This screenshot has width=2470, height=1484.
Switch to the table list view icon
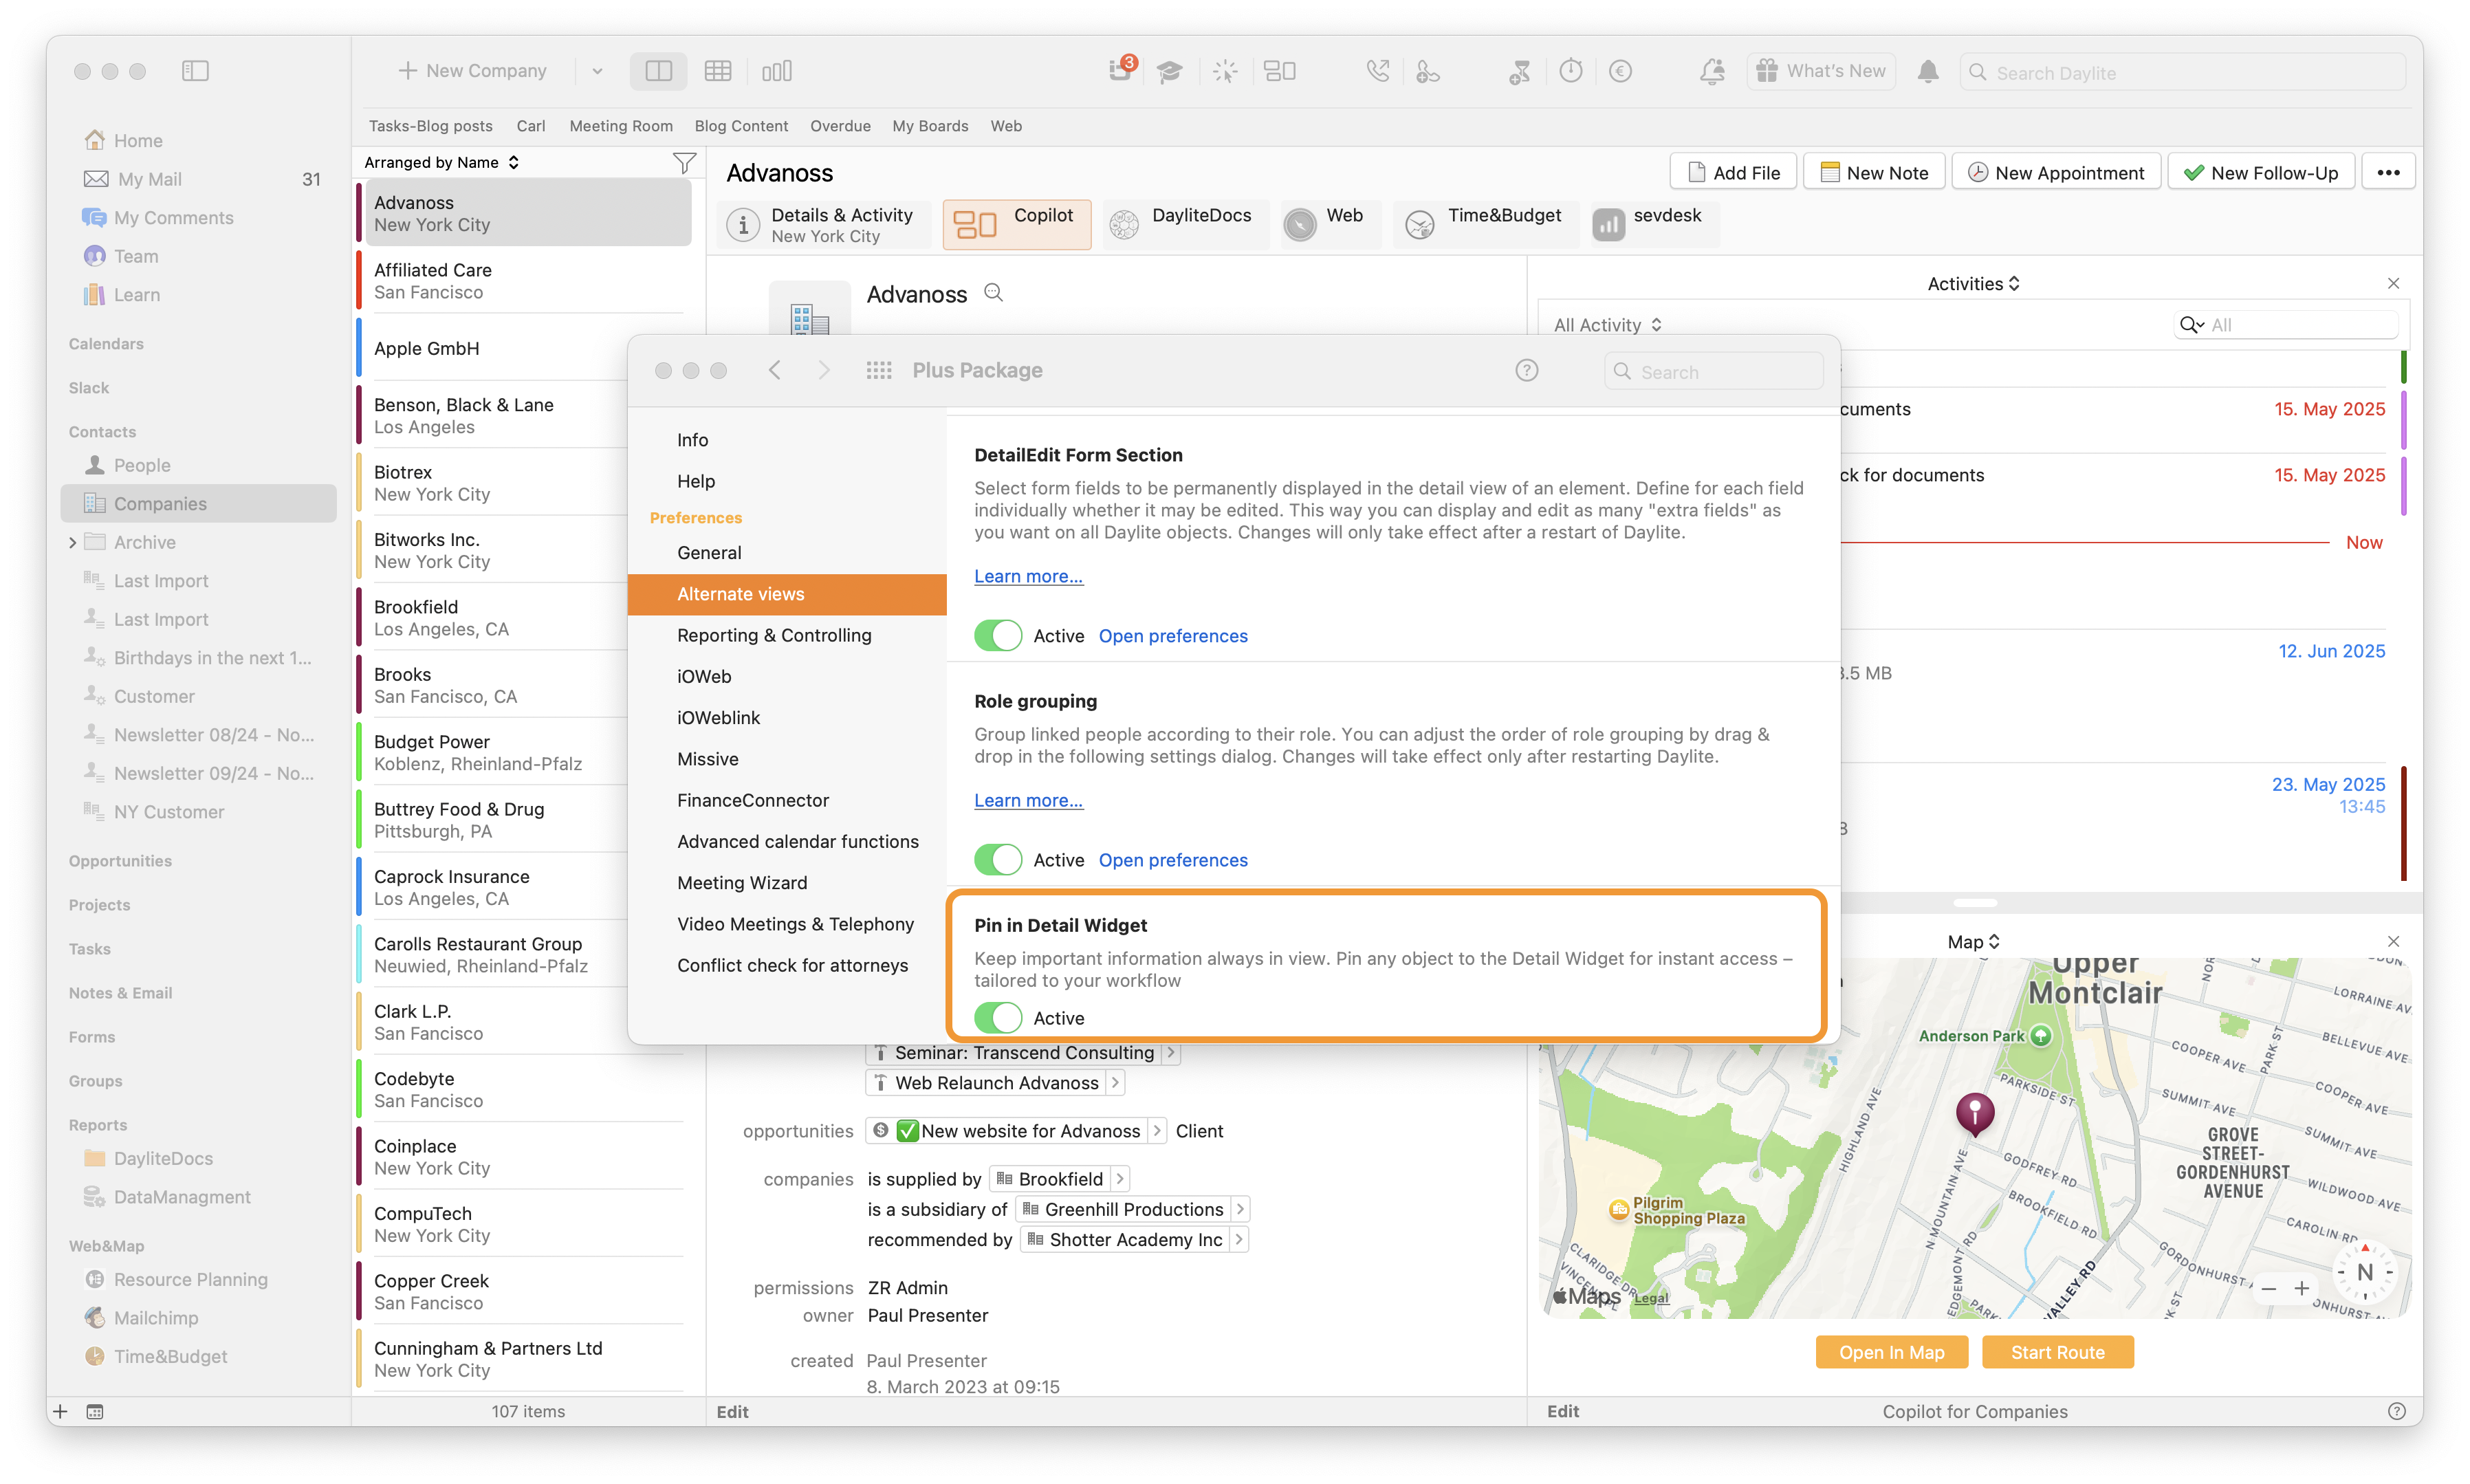pyautogui.click(x=718, y=71)
